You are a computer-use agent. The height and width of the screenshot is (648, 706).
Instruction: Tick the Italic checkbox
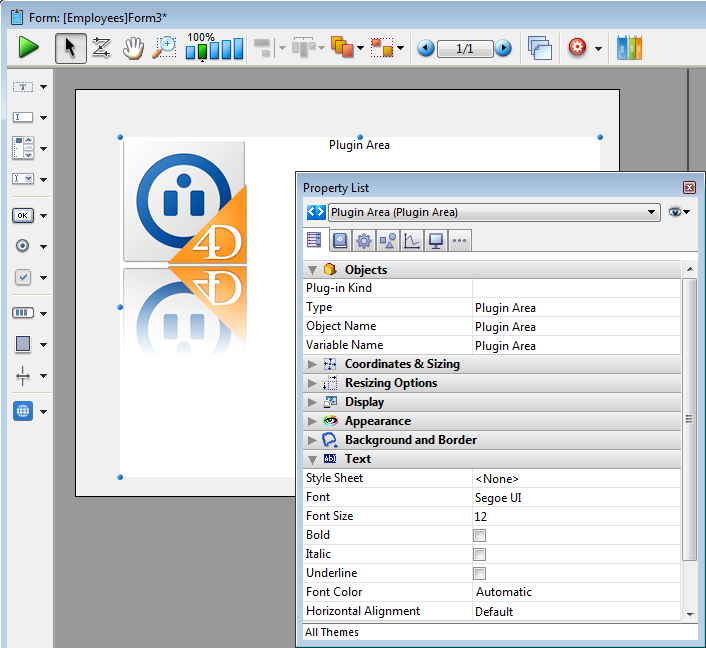click(480, 554)
